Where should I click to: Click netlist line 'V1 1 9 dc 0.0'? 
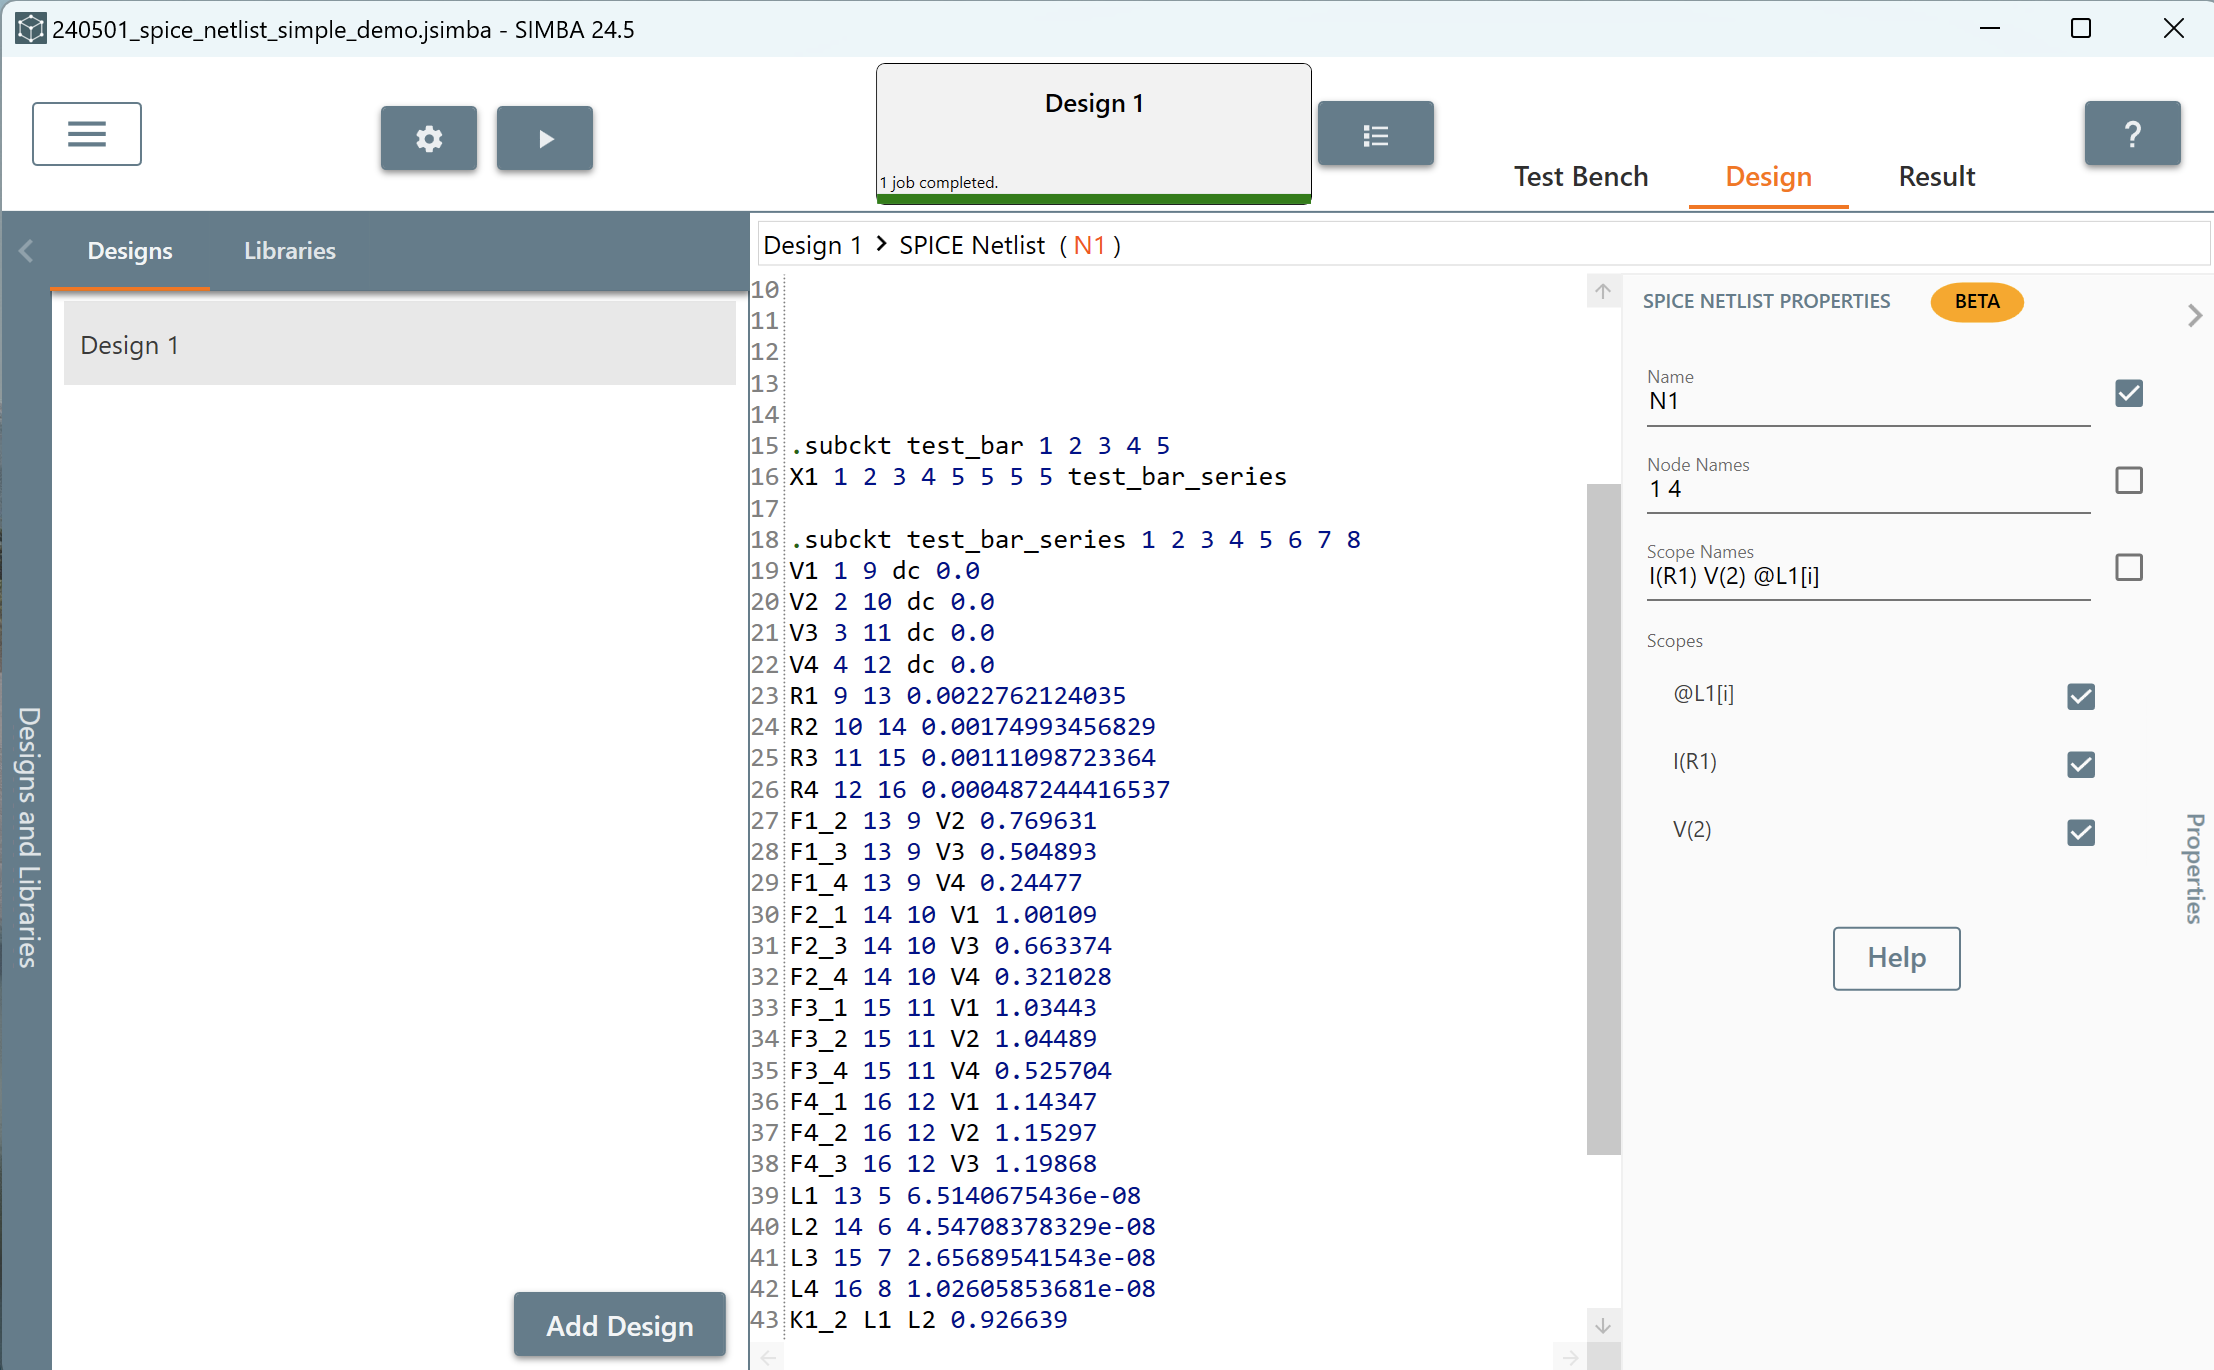tap(884, 570)
